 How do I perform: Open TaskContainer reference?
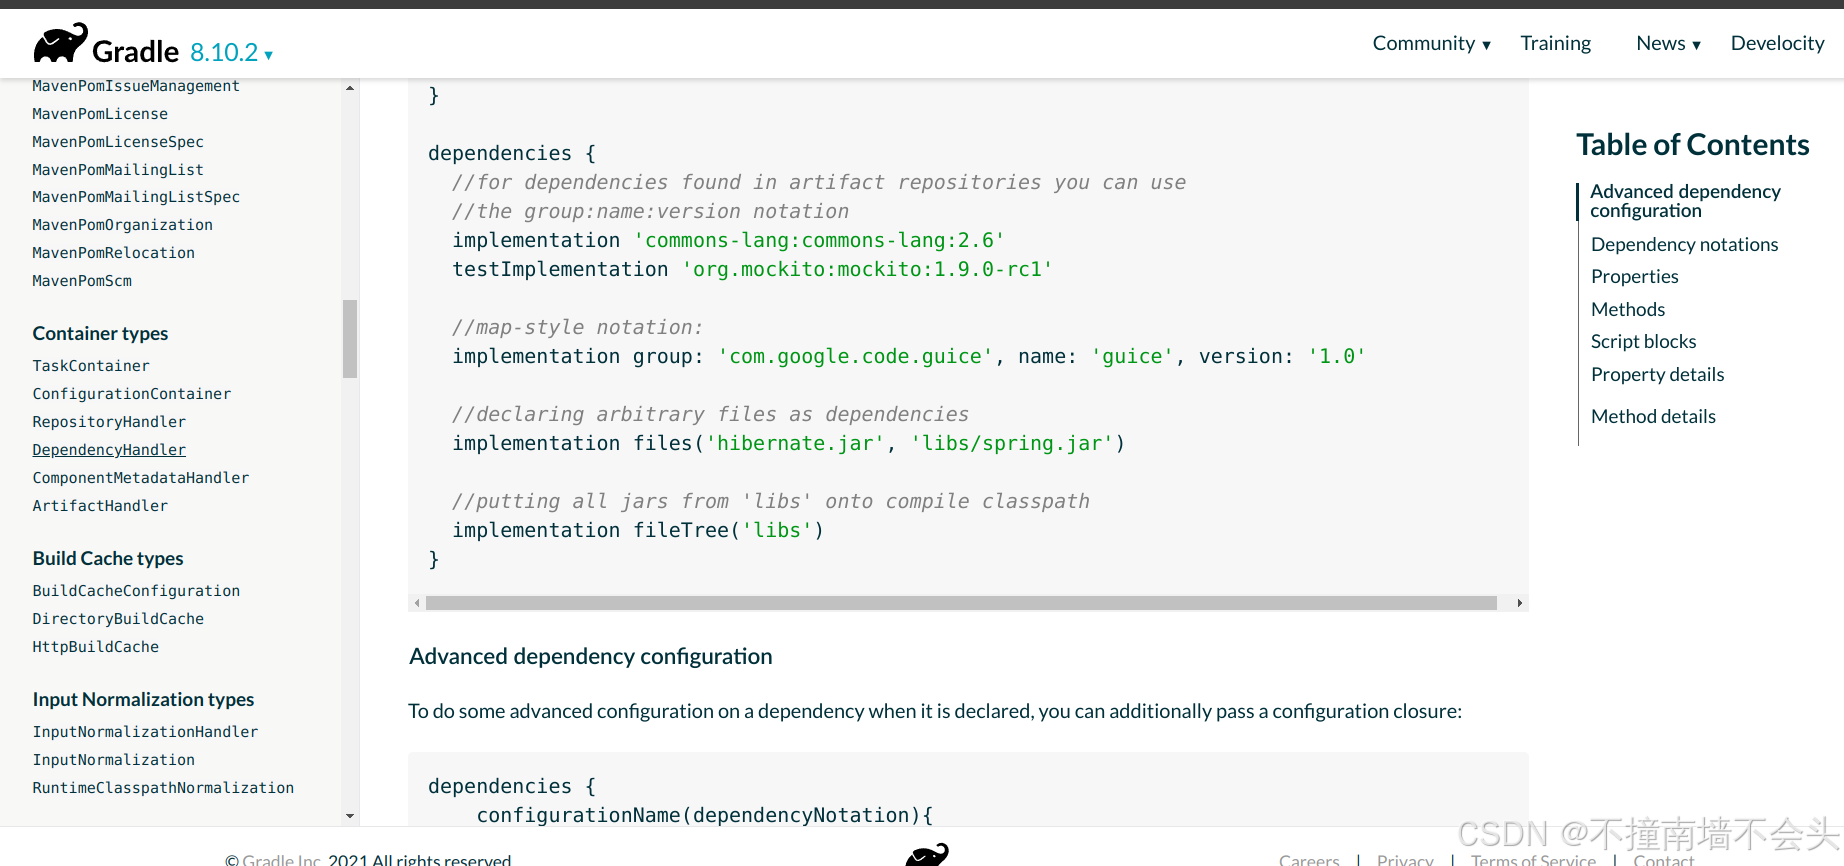(91, 366)
